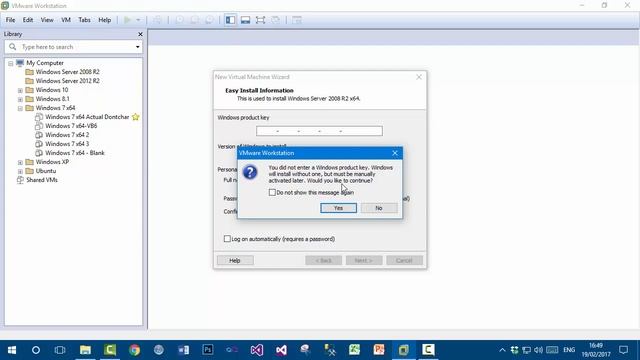The height and width of the screenshot is (360, 640).
Task: Click the wizard Back button
Action: [x=323, y=260]
